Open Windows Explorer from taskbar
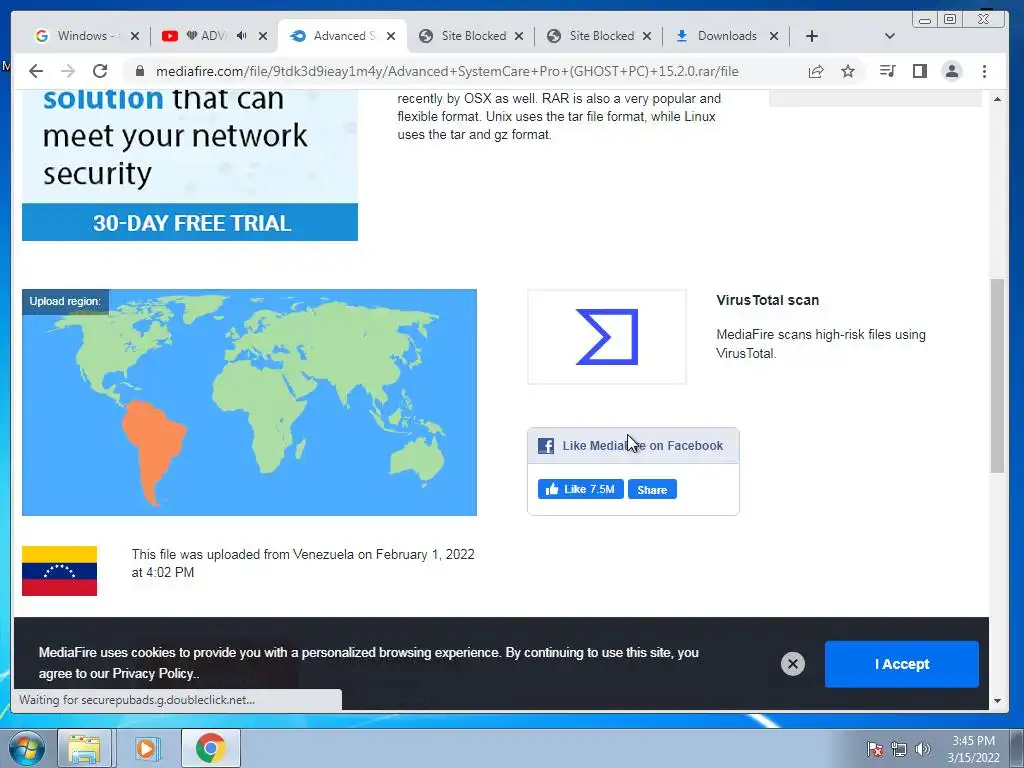The width and height of the screenshot is (1024, 768). click(84, 748)
